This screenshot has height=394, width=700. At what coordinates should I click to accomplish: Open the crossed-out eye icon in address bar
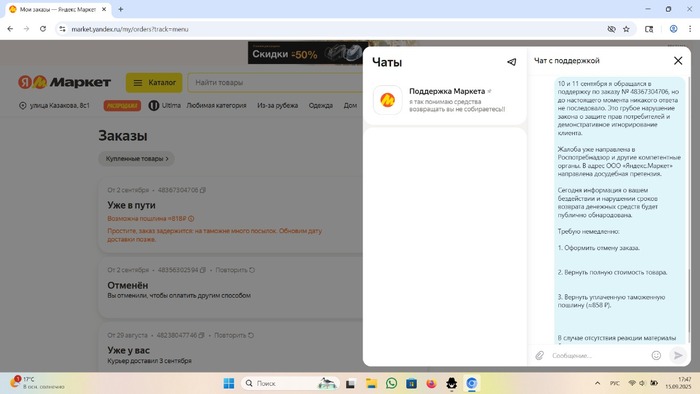coord(611,29)
